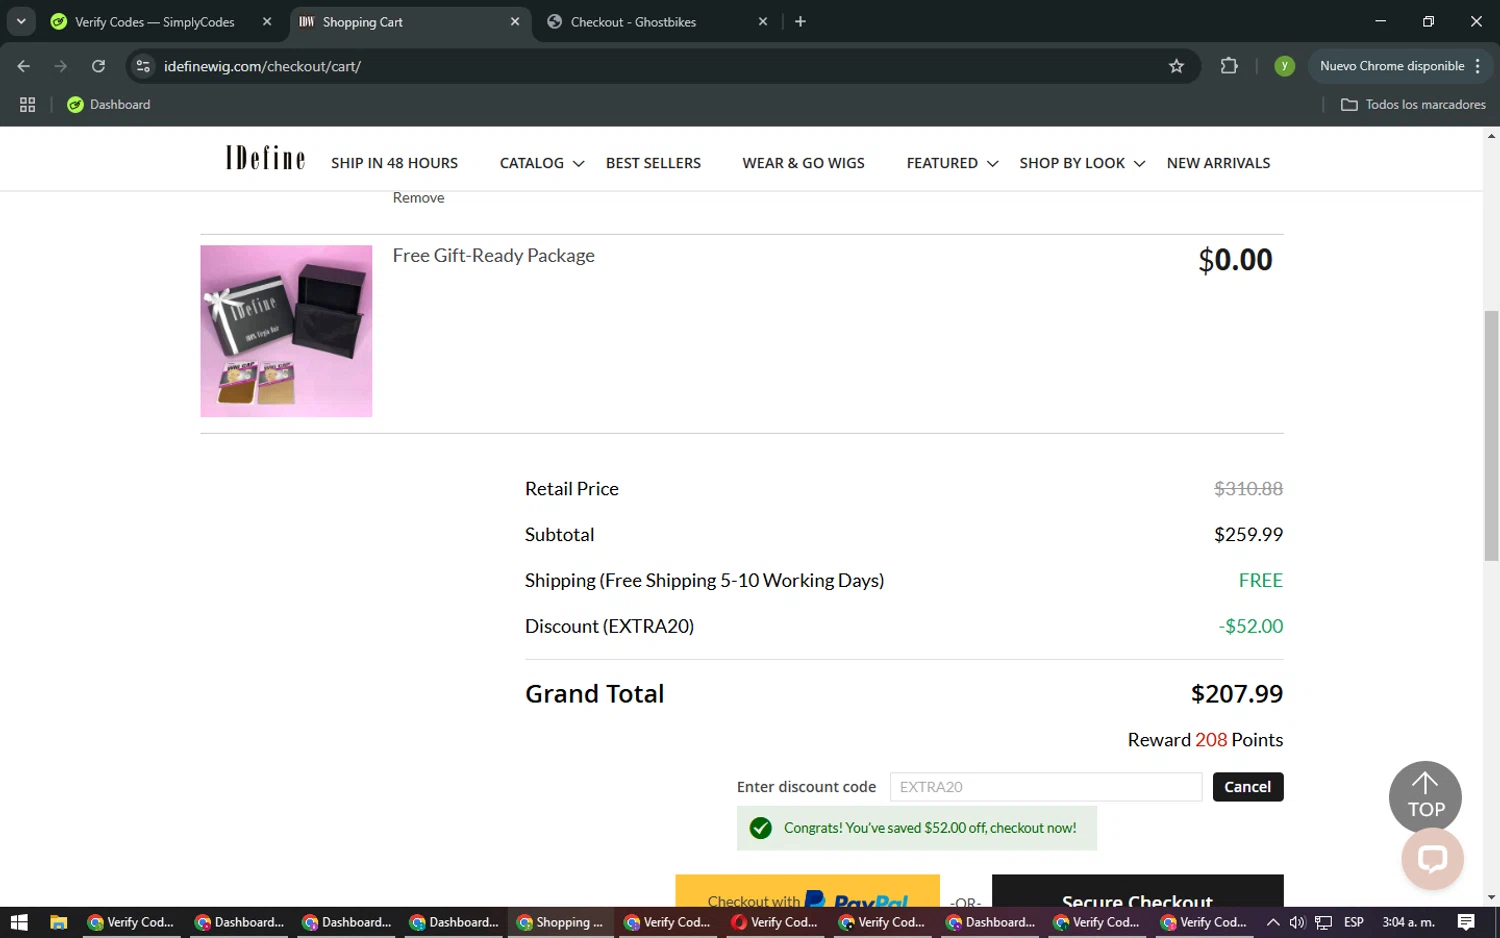Open the SHIP IN 48 HOURS menu
The image size is (1500, 938).
pos(394,163)
